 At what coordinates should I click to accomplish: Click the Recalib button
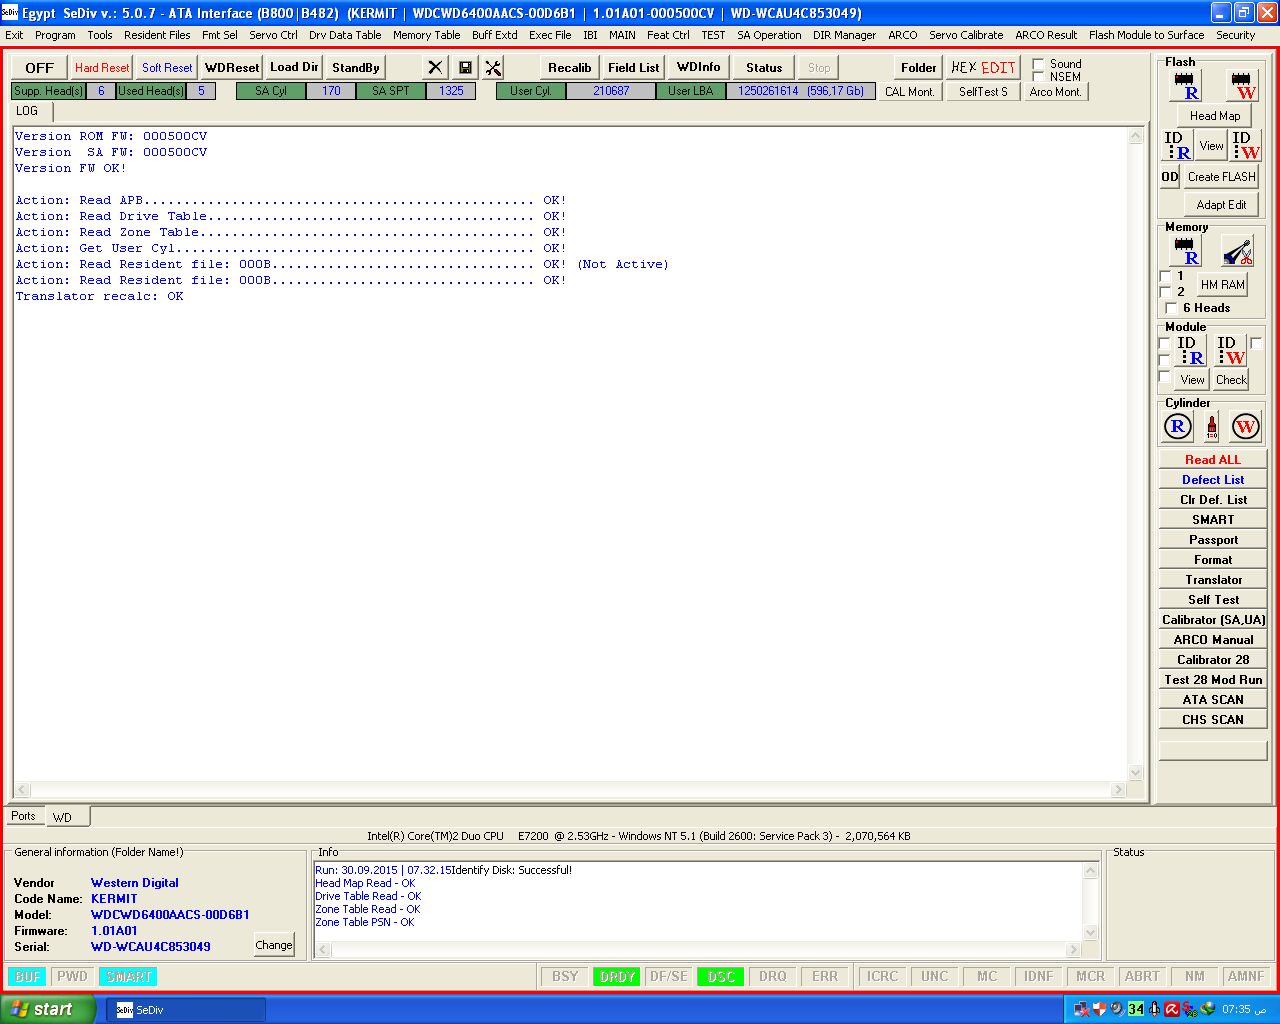pos(569,68)
